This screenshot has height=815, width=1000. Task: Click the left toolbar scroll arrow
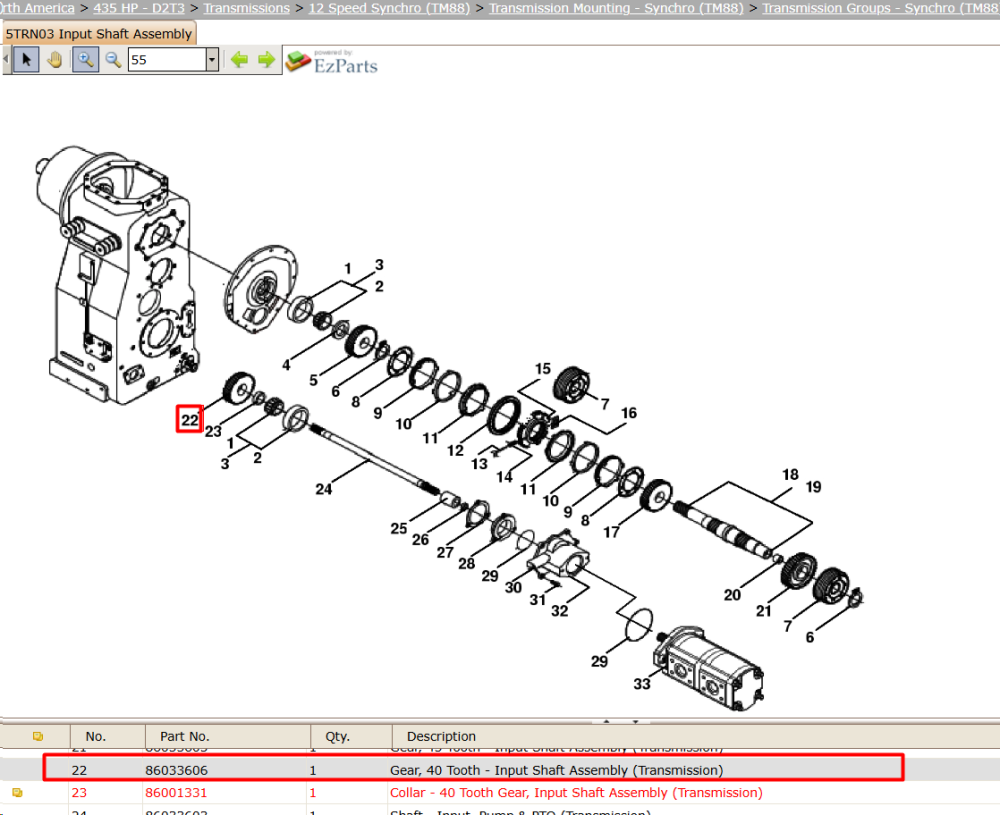(x=6, y=60)
